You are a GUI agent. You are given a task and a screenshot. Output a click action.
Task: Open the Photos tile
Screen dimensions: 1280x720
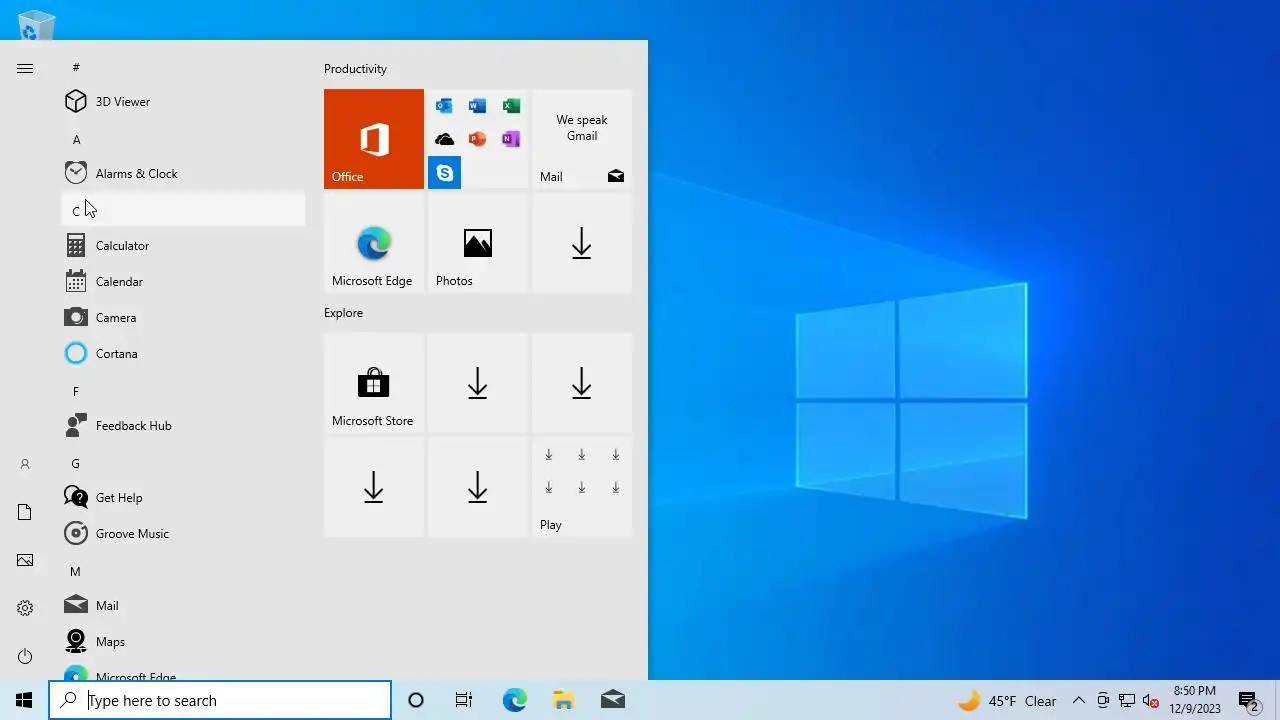(478, 243)
